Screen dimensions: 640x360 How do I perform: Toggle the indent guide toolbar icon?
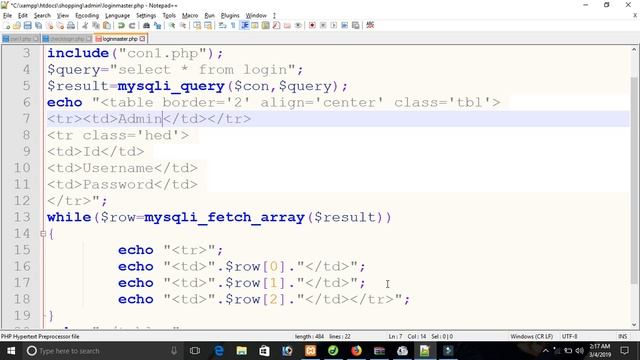244,25
